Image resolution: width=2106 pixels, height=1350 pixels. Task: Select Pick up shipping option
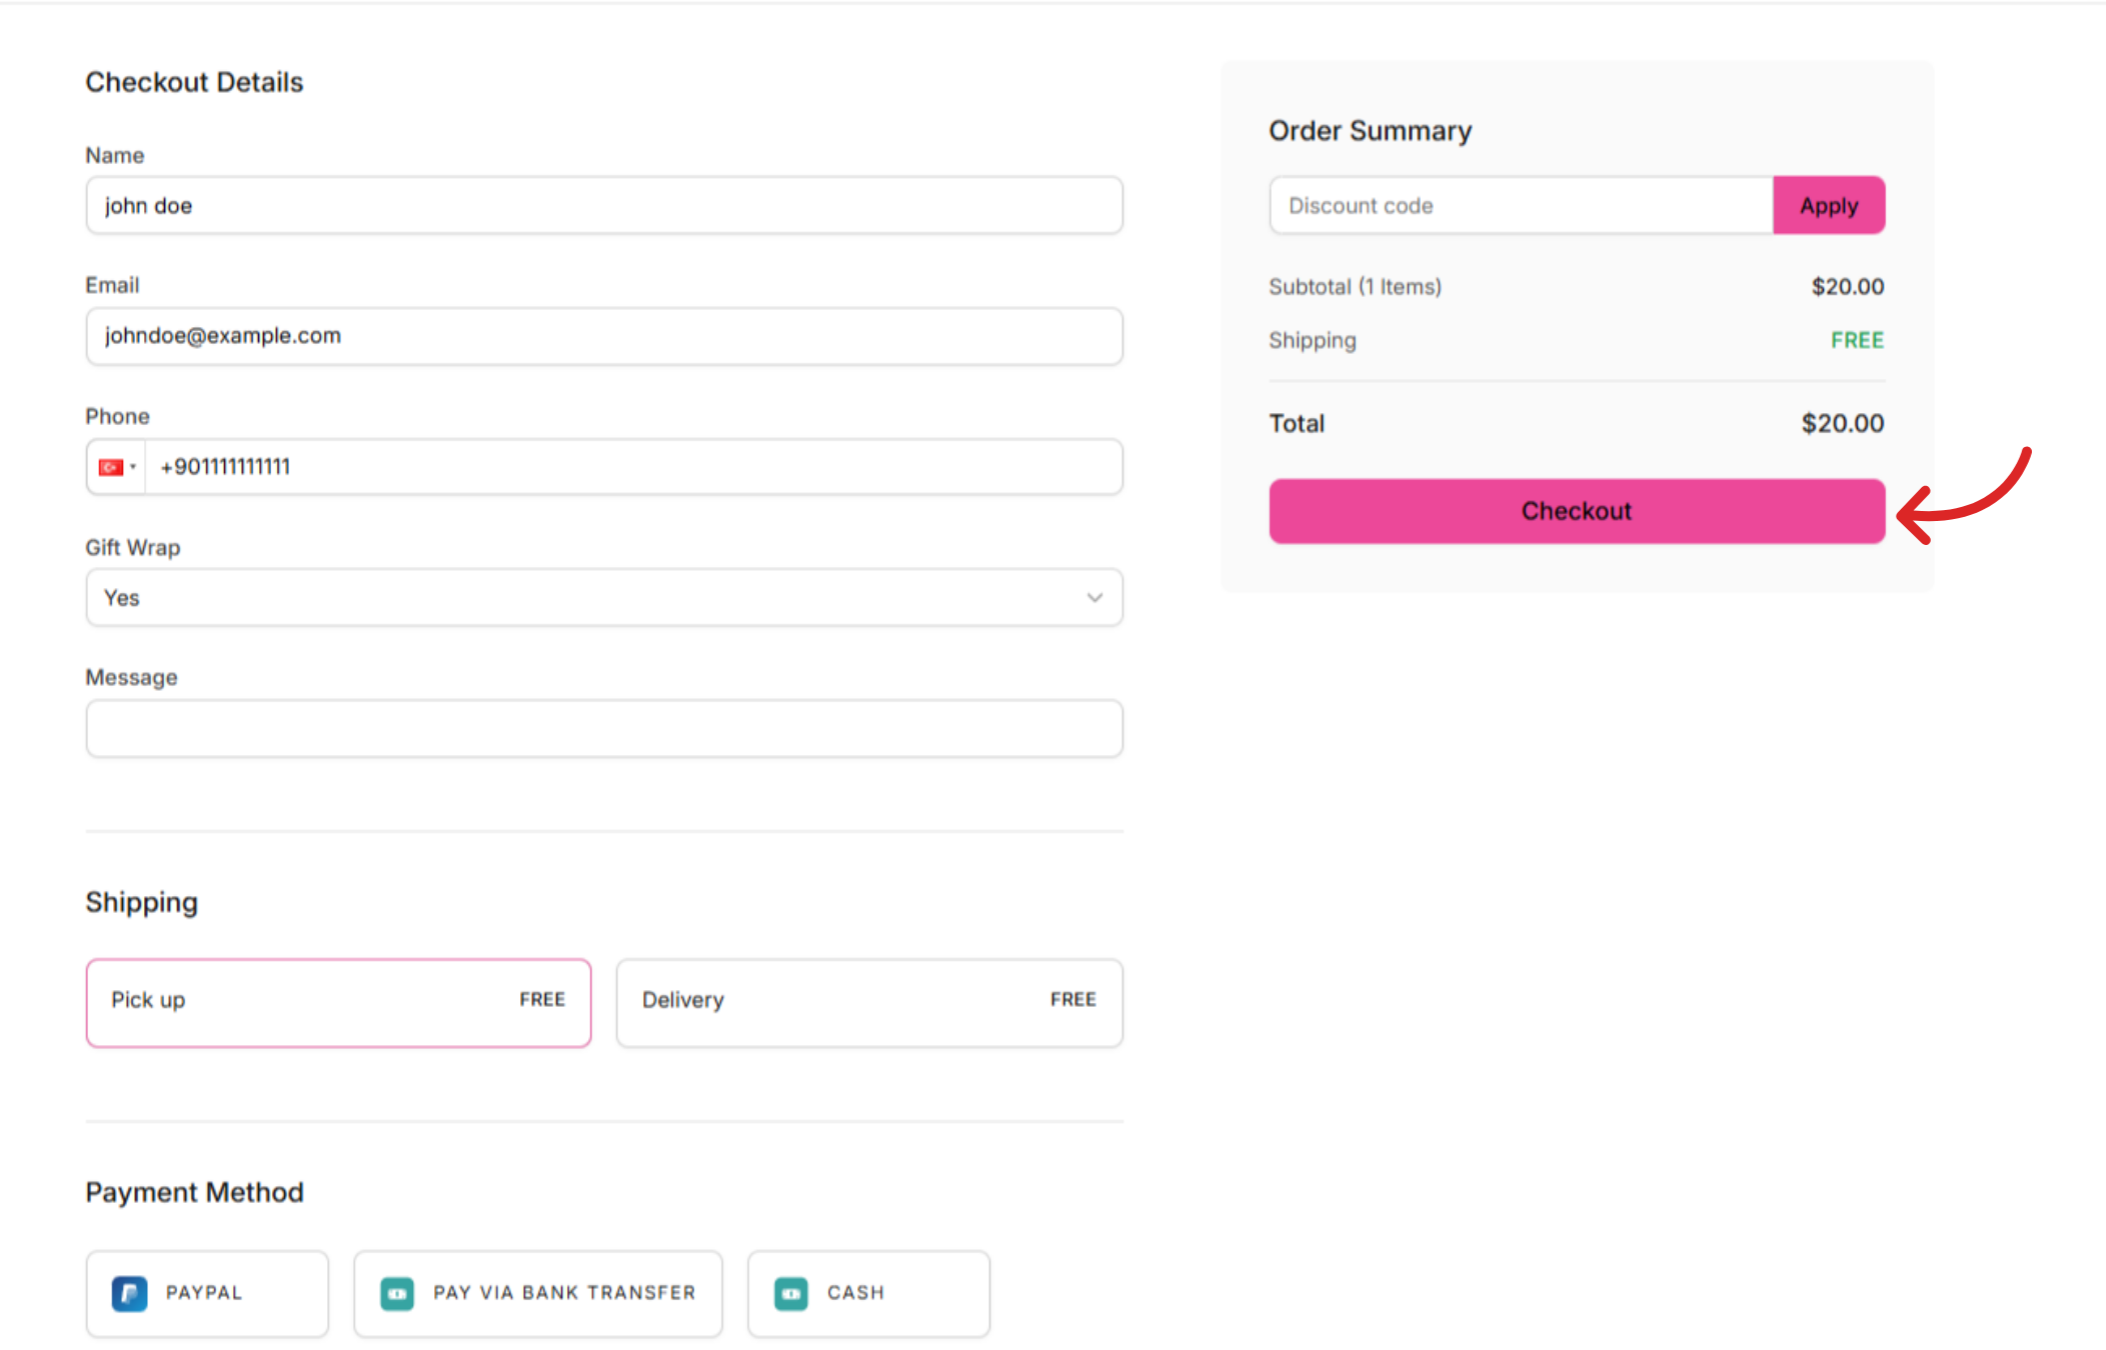[x=338, y=1002]
